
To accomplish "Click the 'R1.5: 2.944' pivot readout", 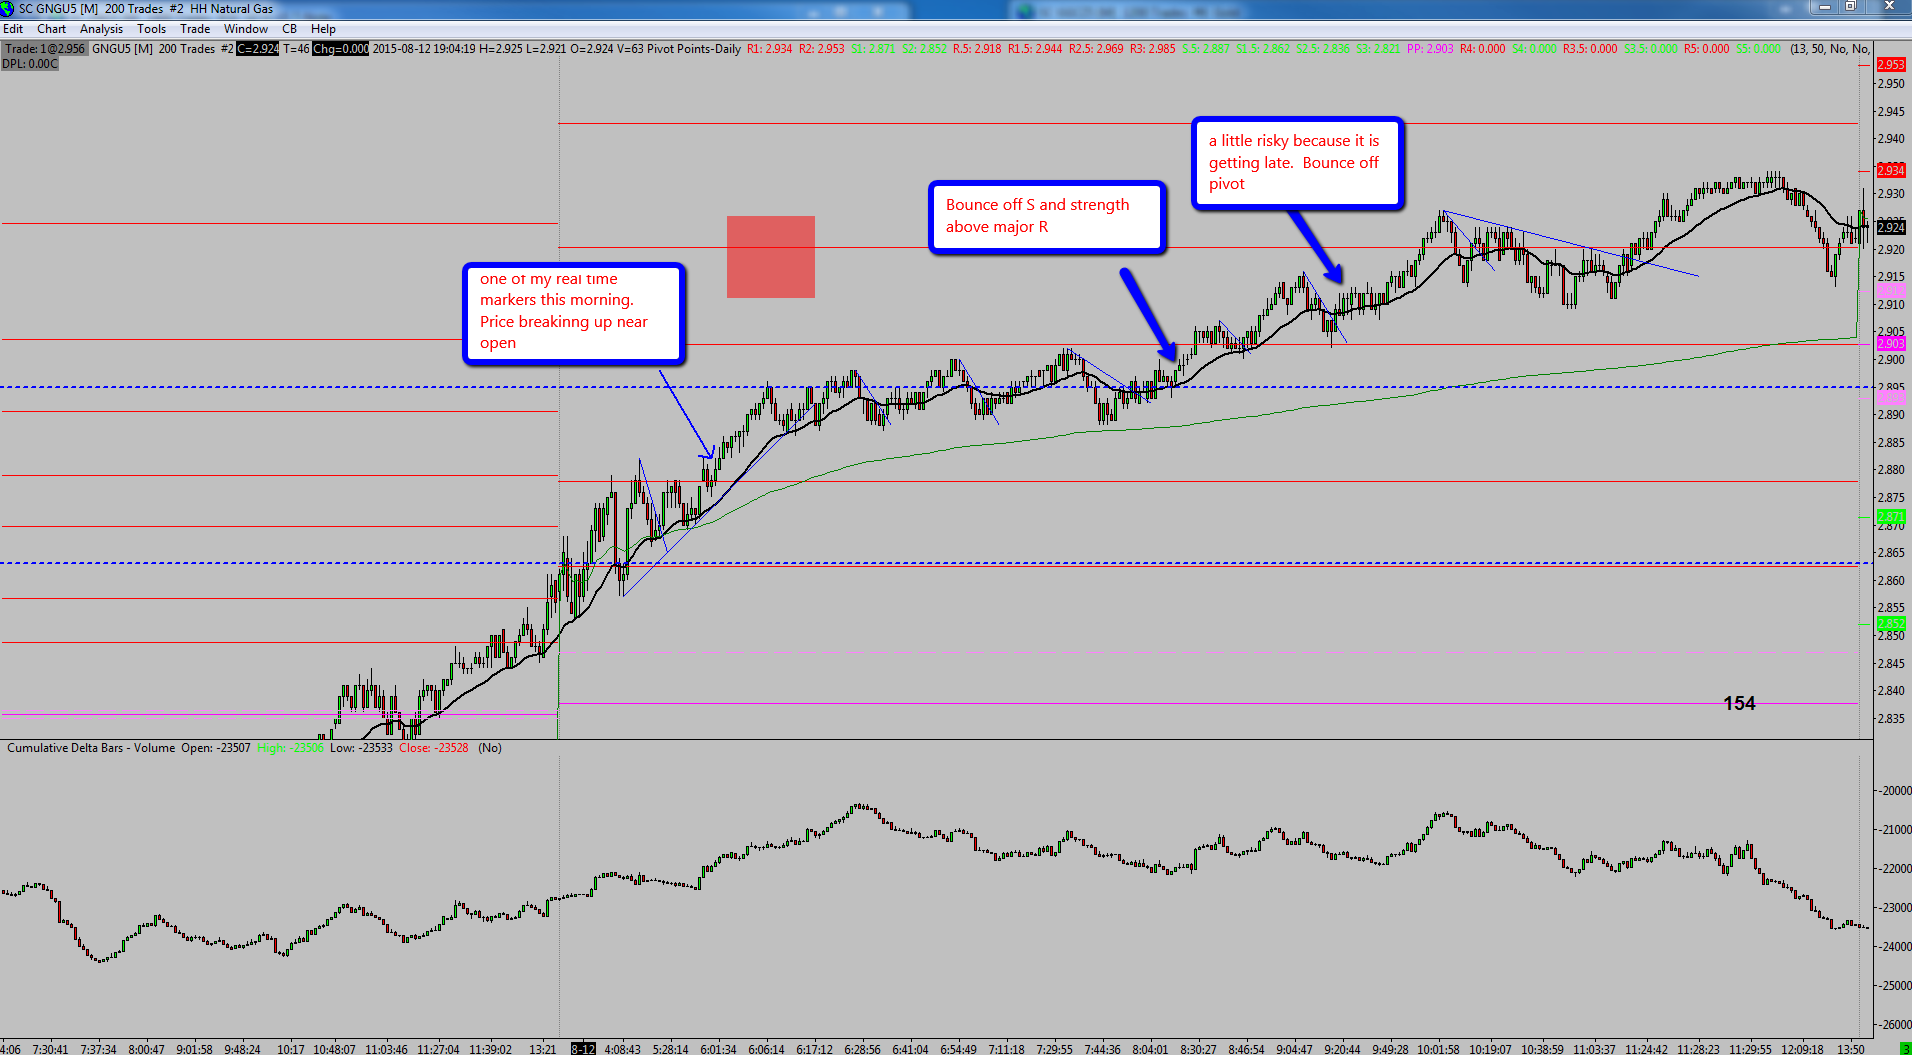I will (x=1035, y=49).
